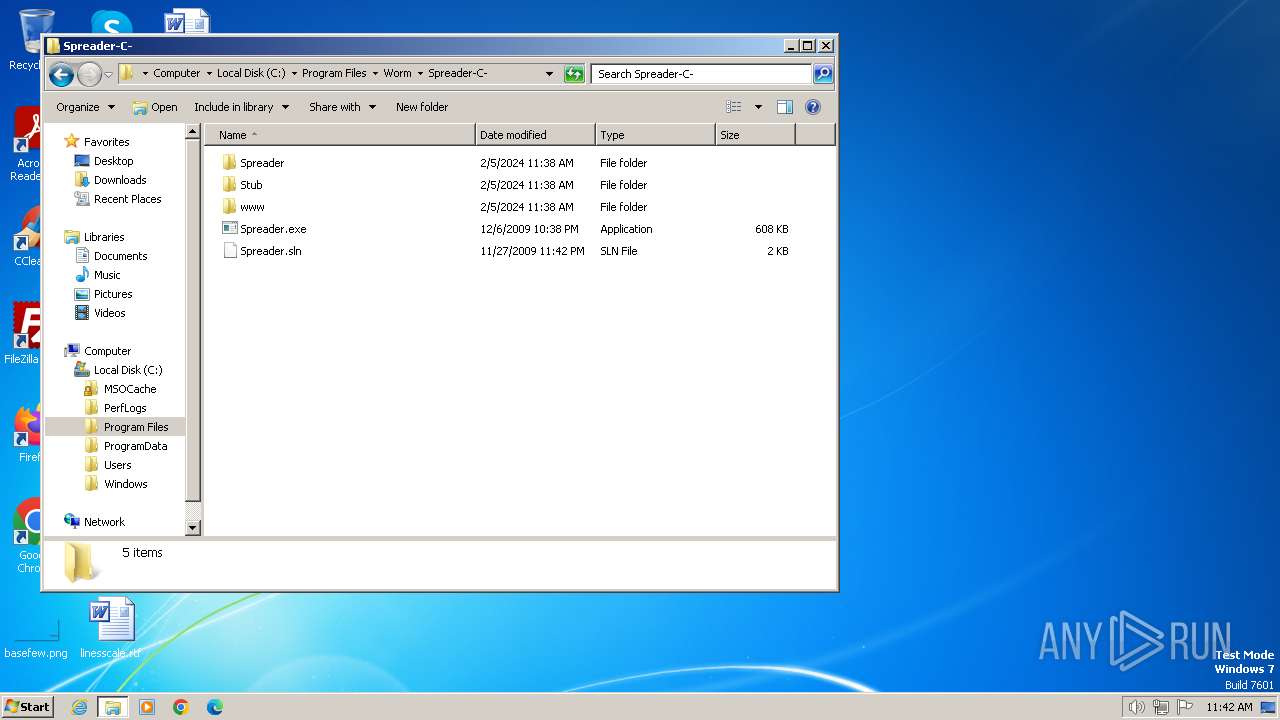1280x720 pixels.
Task: Create a New folder
Action: pyautogui.click(x=422, y=107)
